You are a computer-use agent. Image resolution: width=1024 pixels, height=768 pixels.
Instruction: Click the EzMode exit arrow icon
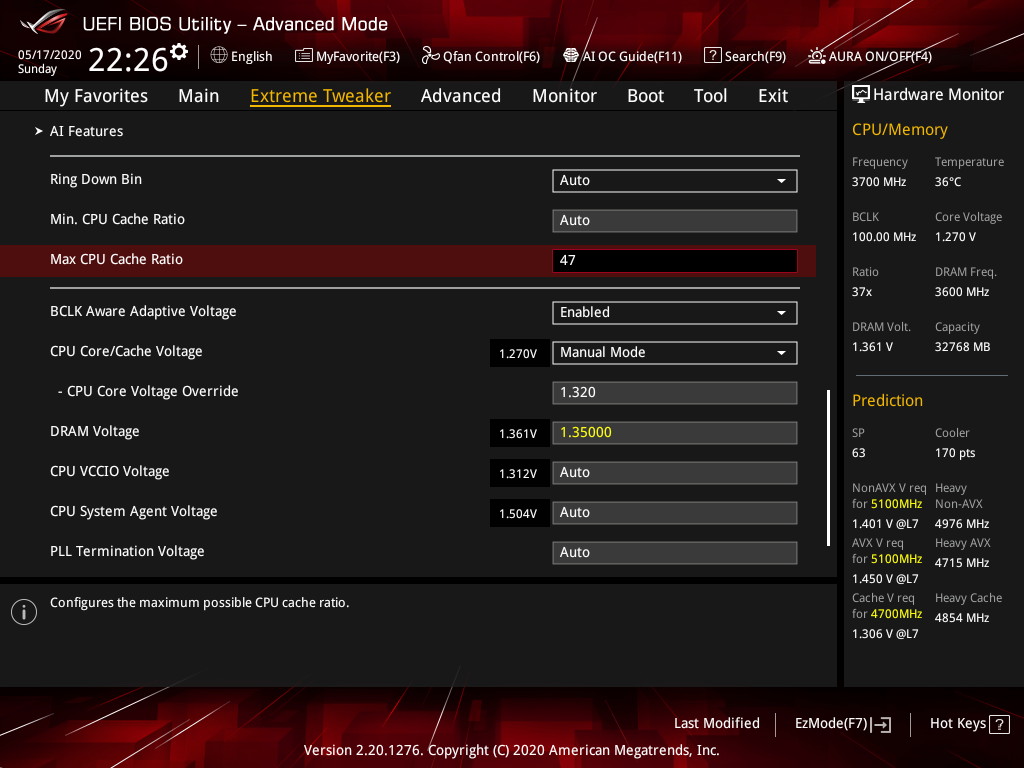click(882, 724)
